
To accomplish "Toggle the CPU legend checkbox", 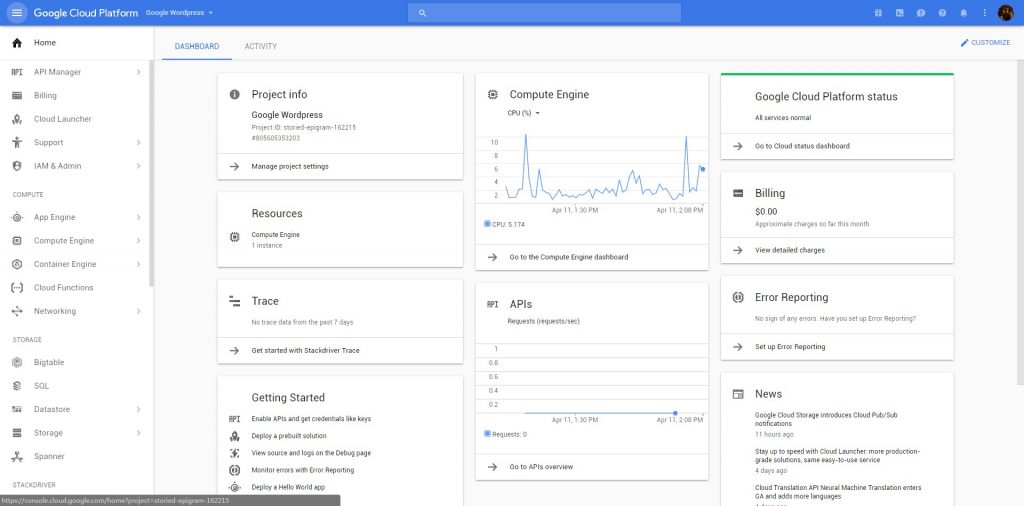I will (487, 224).
